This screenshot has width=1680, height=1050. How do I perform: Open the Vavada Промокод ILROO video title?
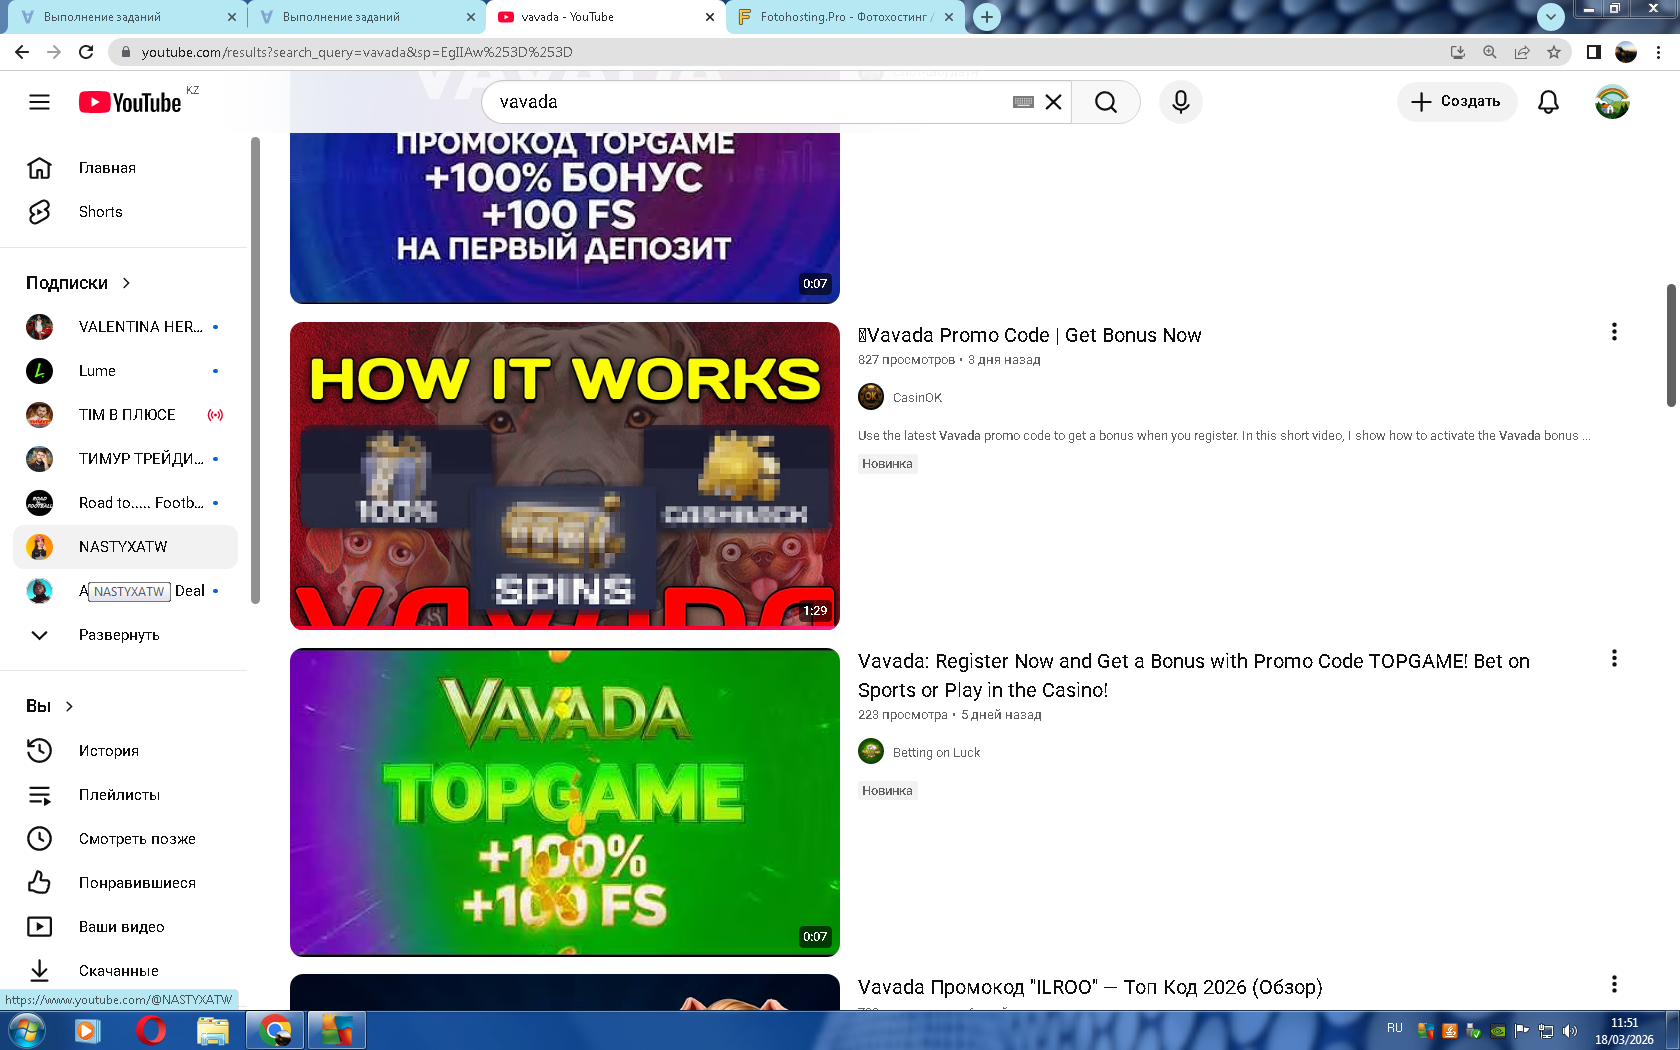[1090, 988]
